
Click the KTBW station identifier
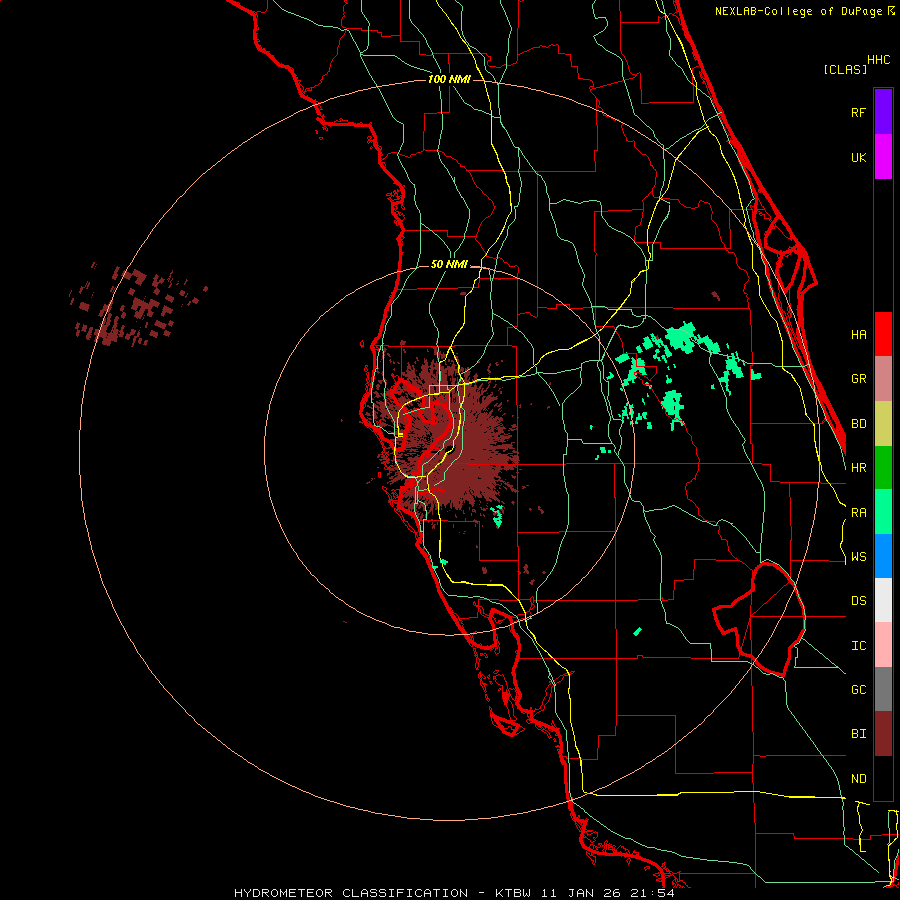click(514, 893)
